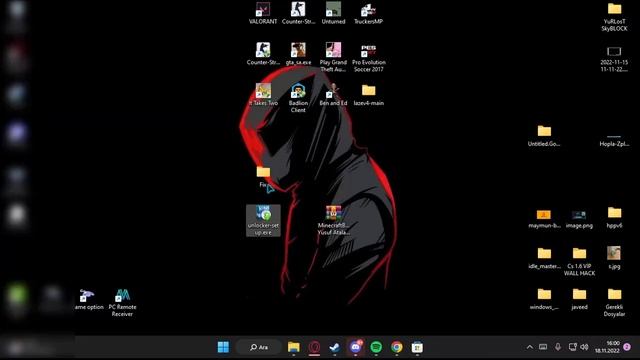Open Discord from the taskbar

click(356, 347)
